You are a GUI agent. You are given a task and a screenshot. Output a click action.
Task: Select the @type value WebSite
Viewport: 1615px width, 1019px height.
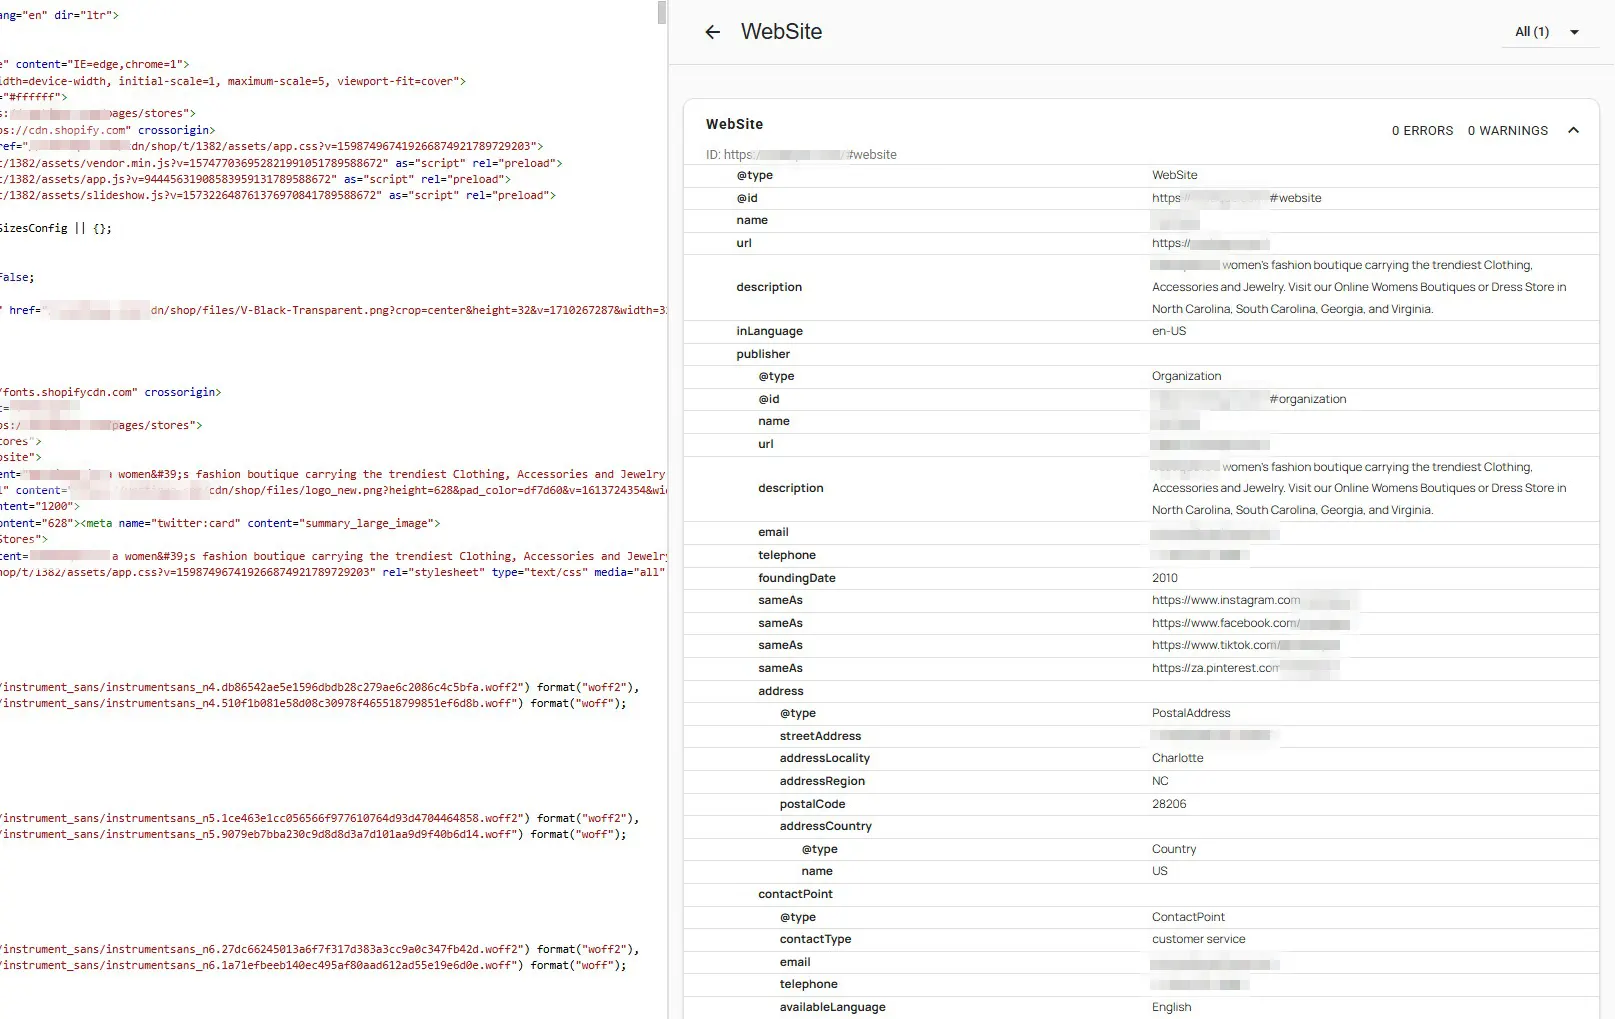point(1174,175)
